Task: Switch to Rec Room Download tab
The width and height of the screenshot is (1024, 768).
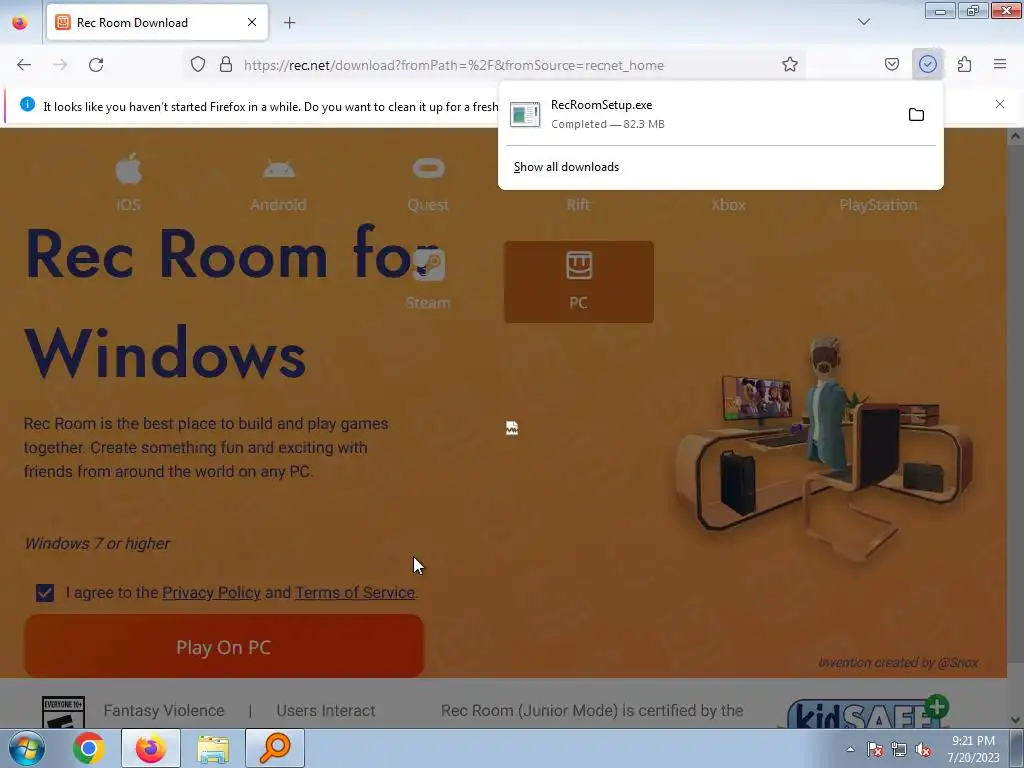Action: pyautogui.click(x=157, y=22)
